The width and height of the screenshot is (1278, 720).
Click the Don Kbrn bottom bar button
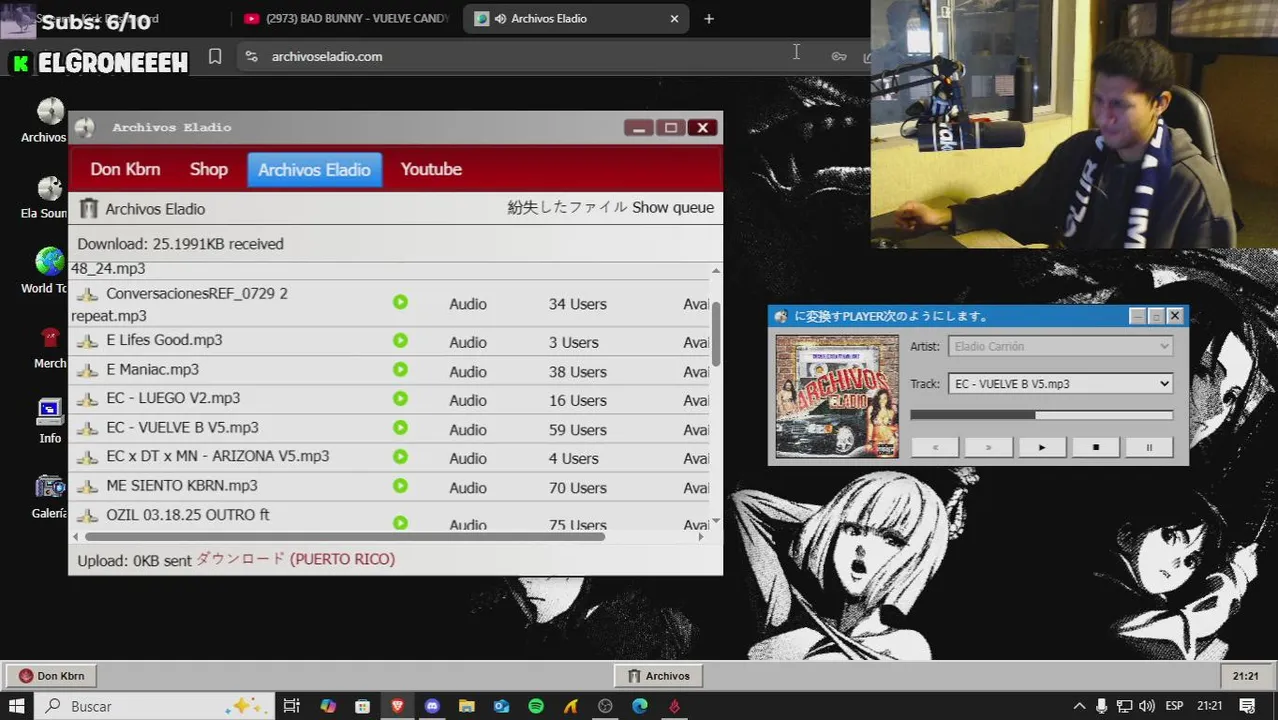[x=52, y=676]
